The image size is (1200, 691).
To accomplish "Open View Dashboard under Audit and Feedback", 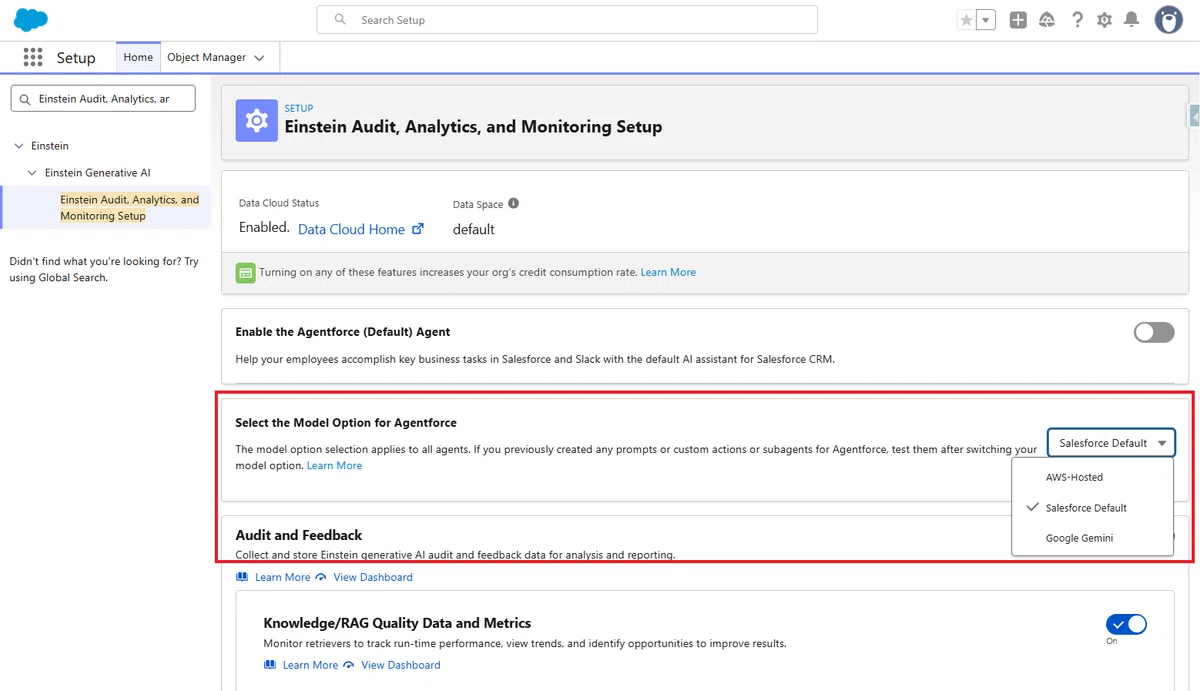I will 373,577.
